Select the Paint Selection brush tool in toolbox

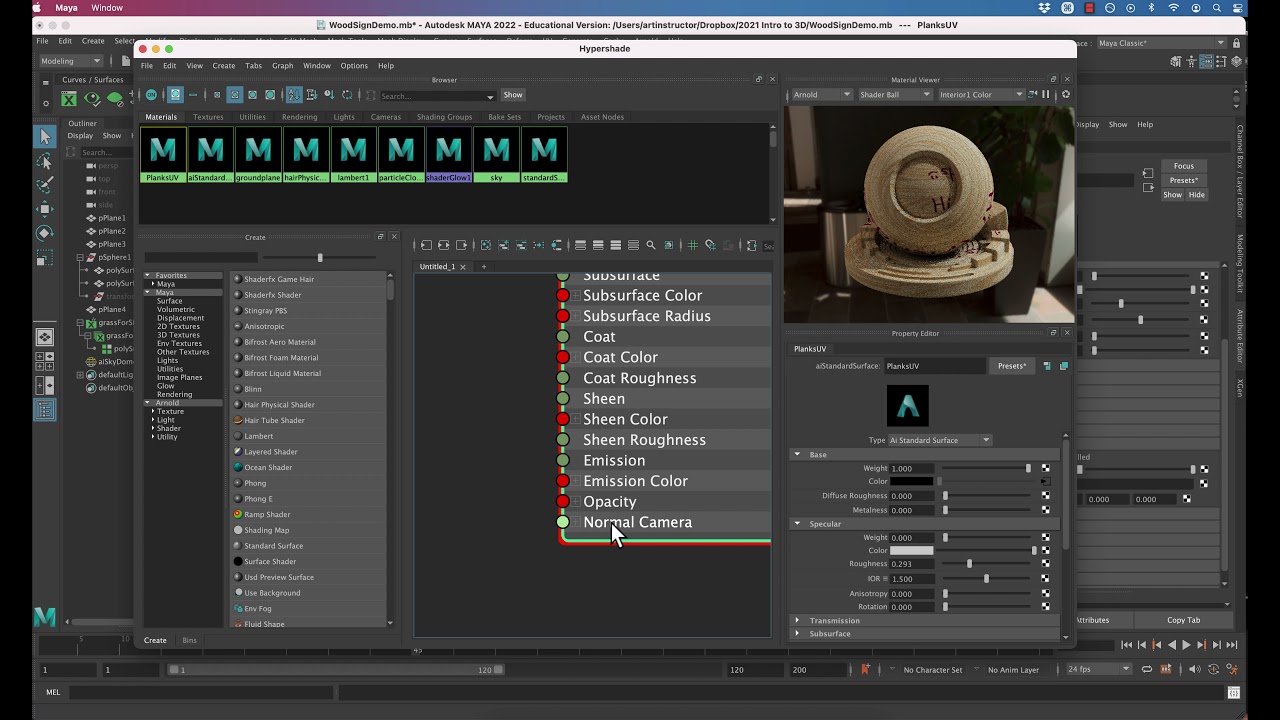[45, 185]
